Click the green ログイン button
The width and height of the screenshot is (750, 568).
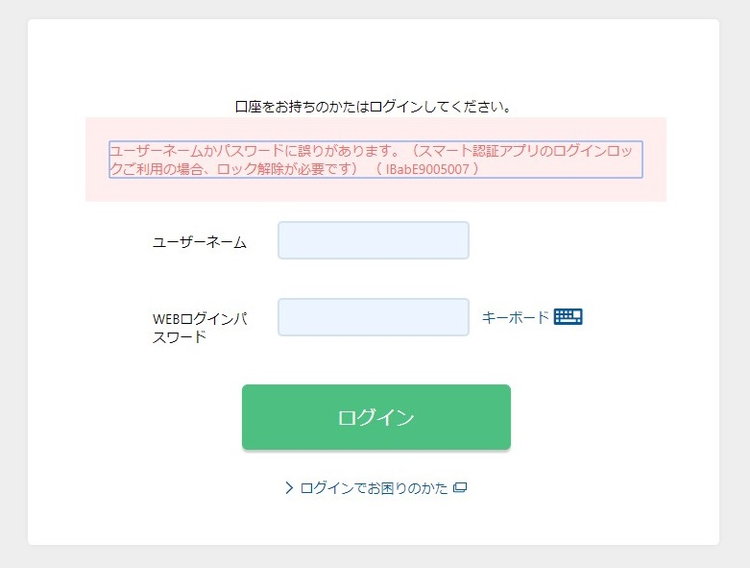coord(376,417)
